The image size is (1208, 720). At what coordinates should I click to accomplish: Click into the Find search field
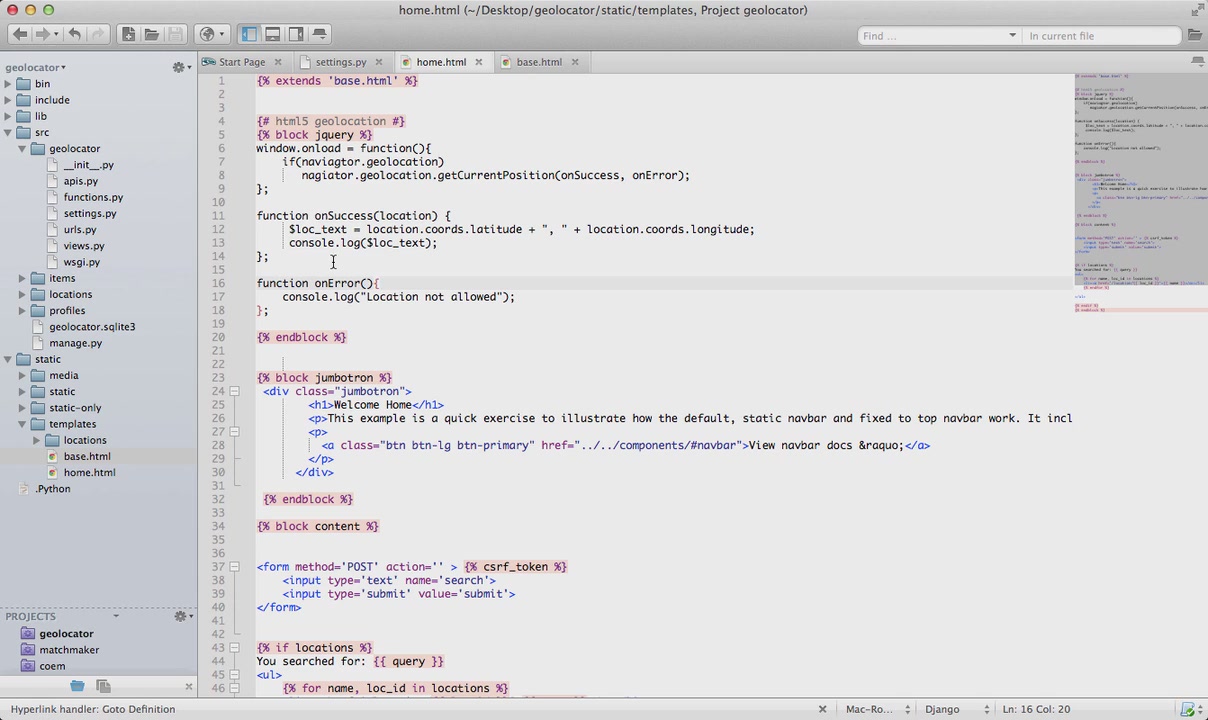[x=932, y=36]
